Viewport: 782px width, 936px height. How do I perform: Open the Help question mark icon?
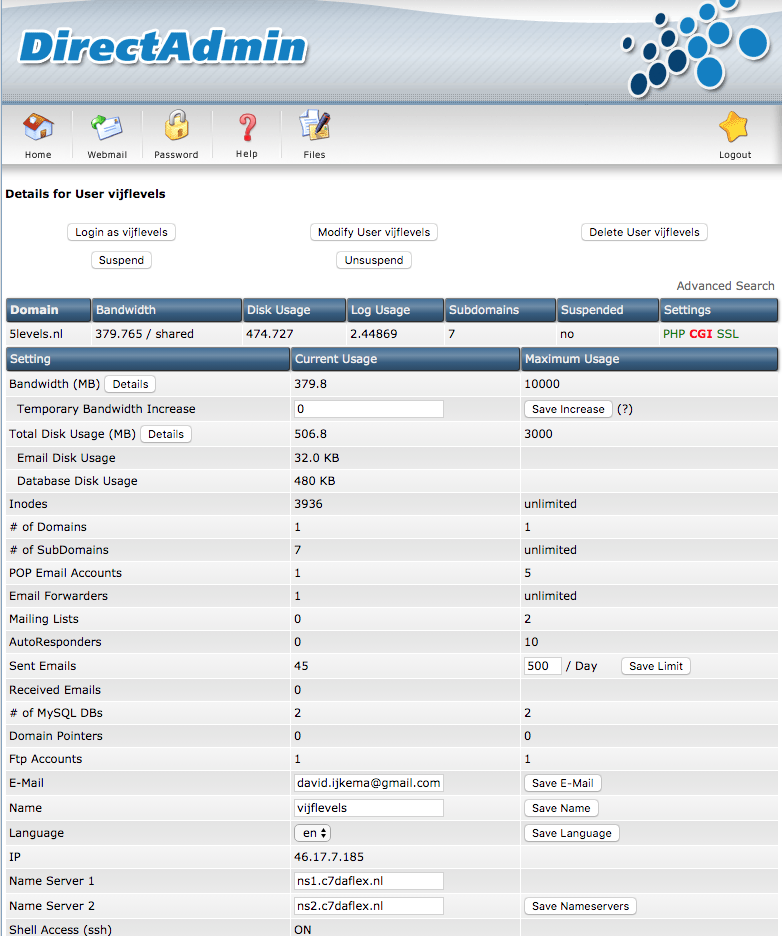pyautogui.click(x=246, y=128)
